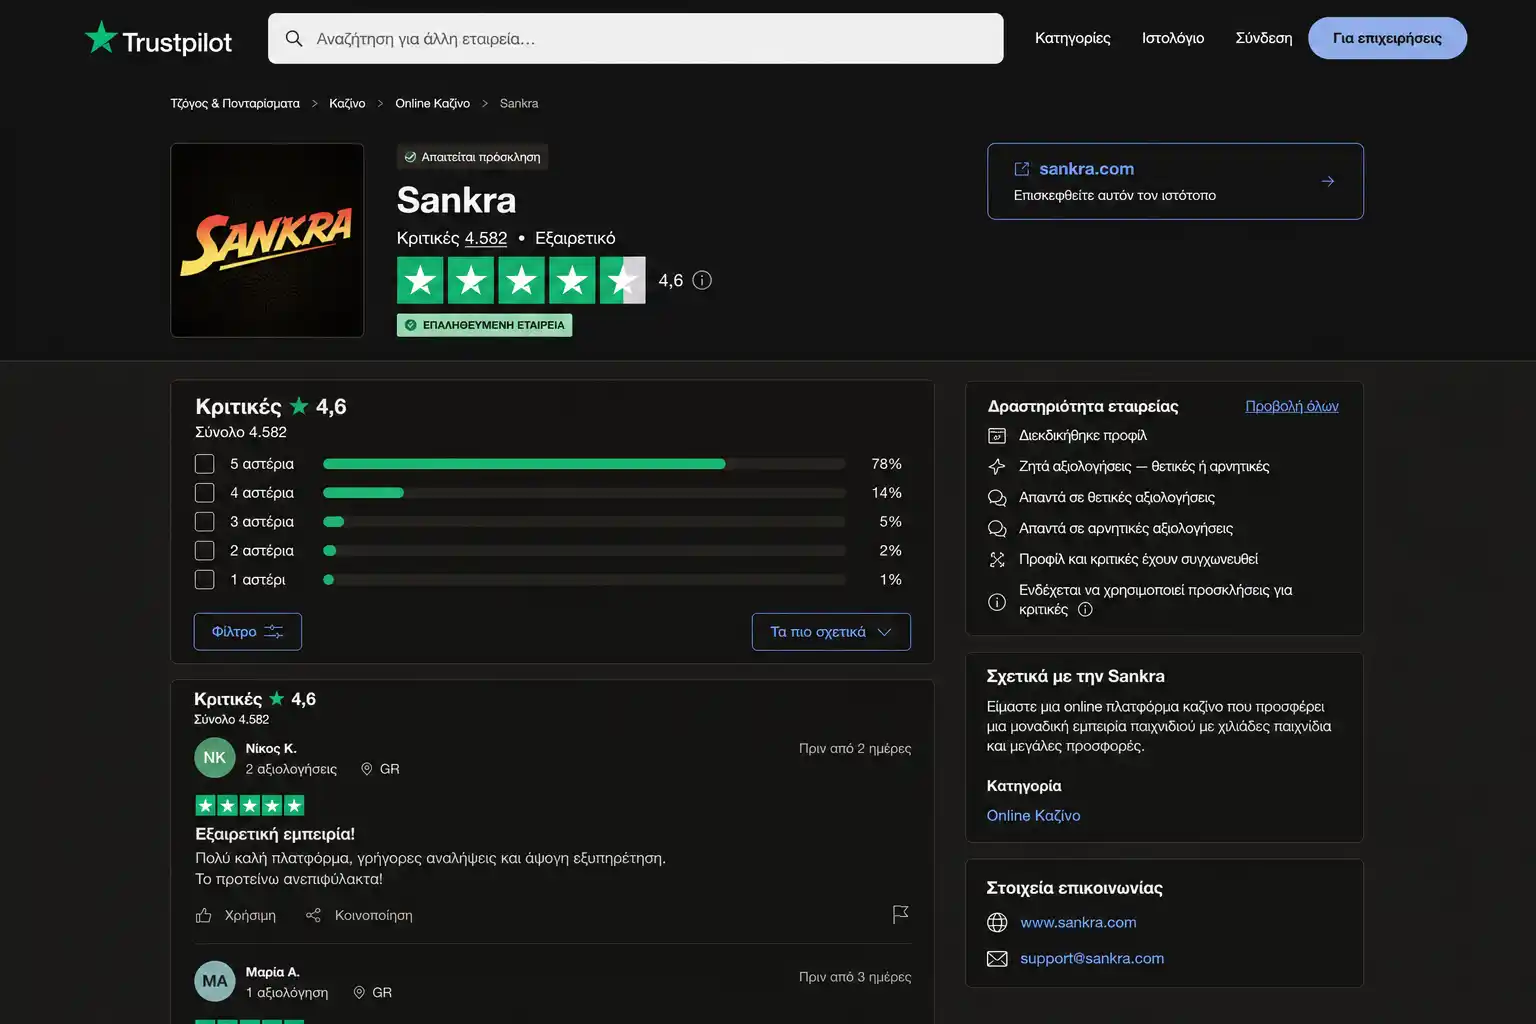Check the 1 αστέρι filter box
This screenshot has width=1536, height=1024.
(205, 580)
